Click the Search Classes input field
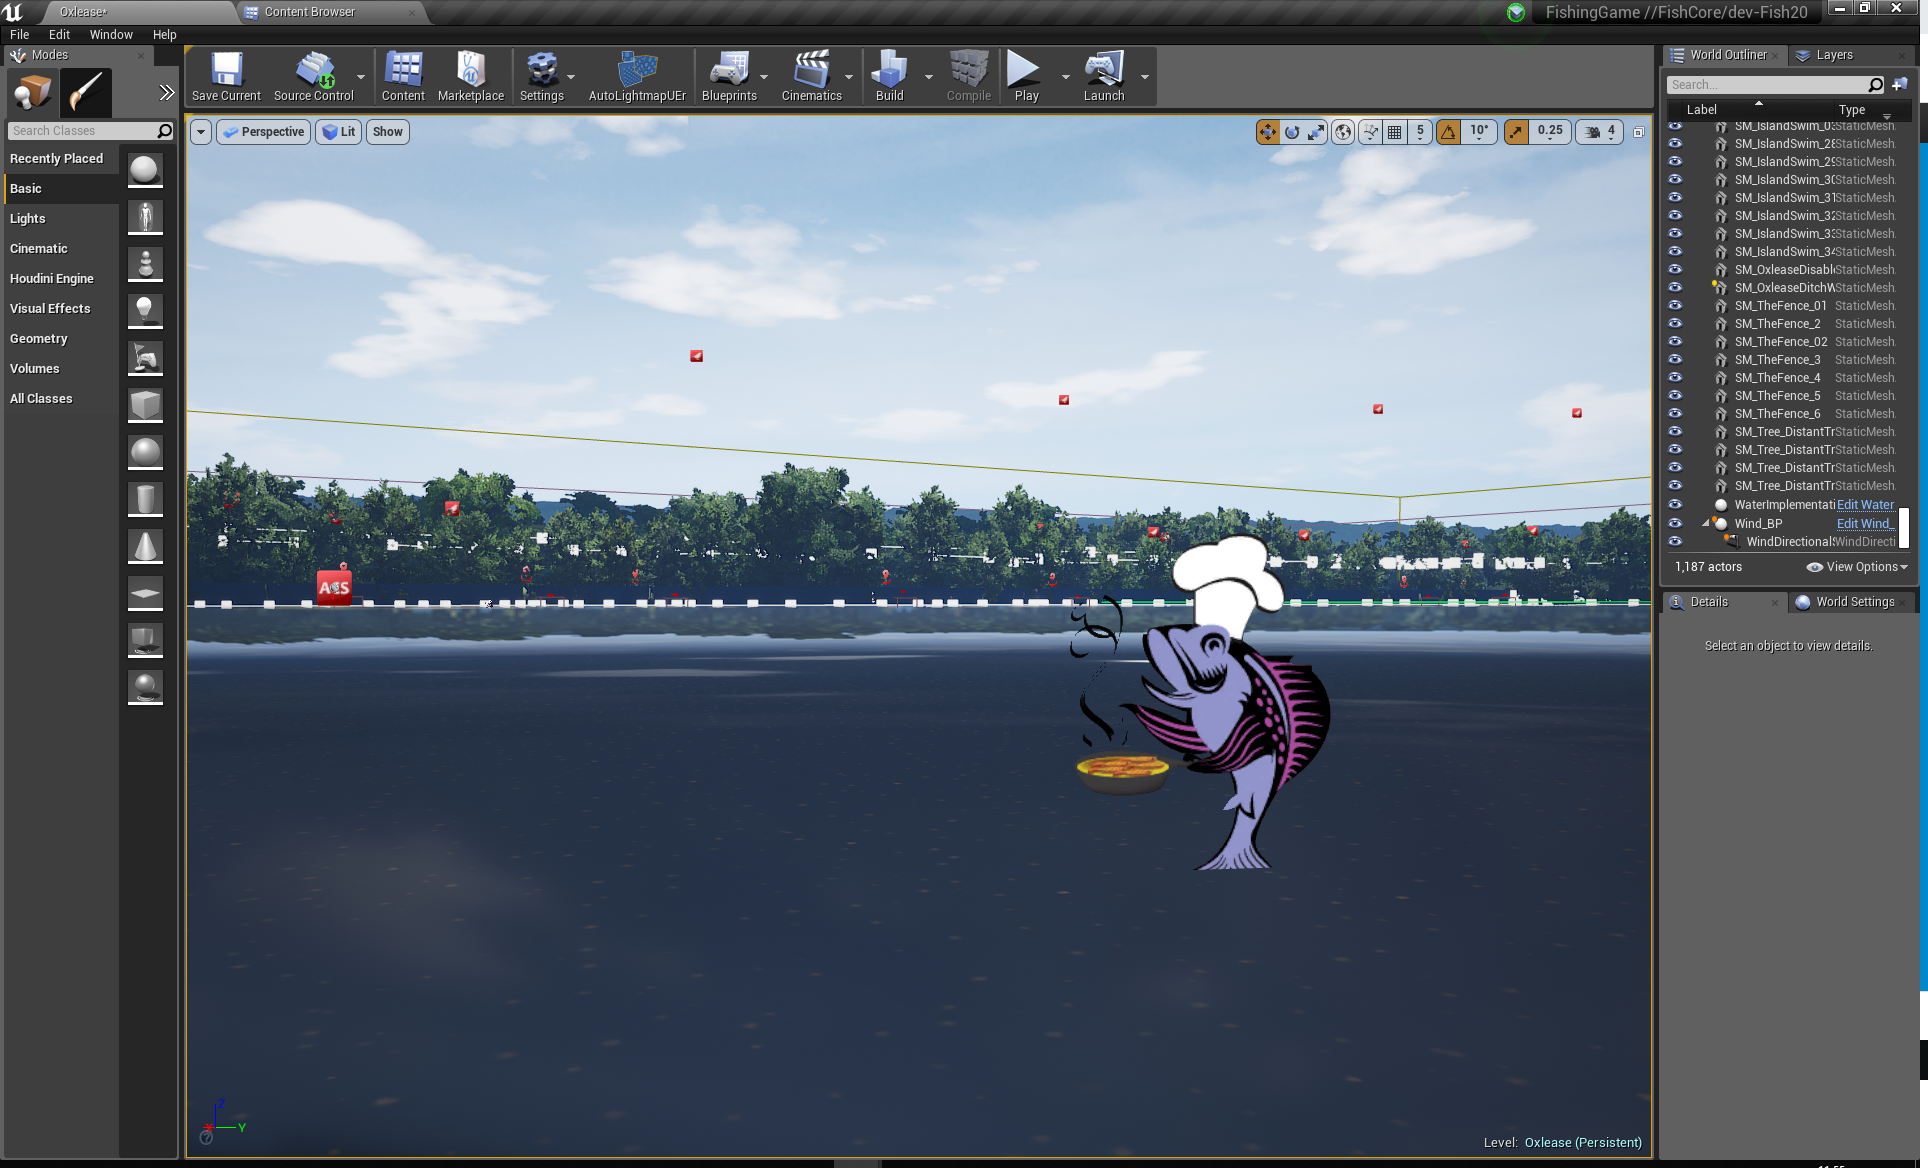 pos(83,131)
